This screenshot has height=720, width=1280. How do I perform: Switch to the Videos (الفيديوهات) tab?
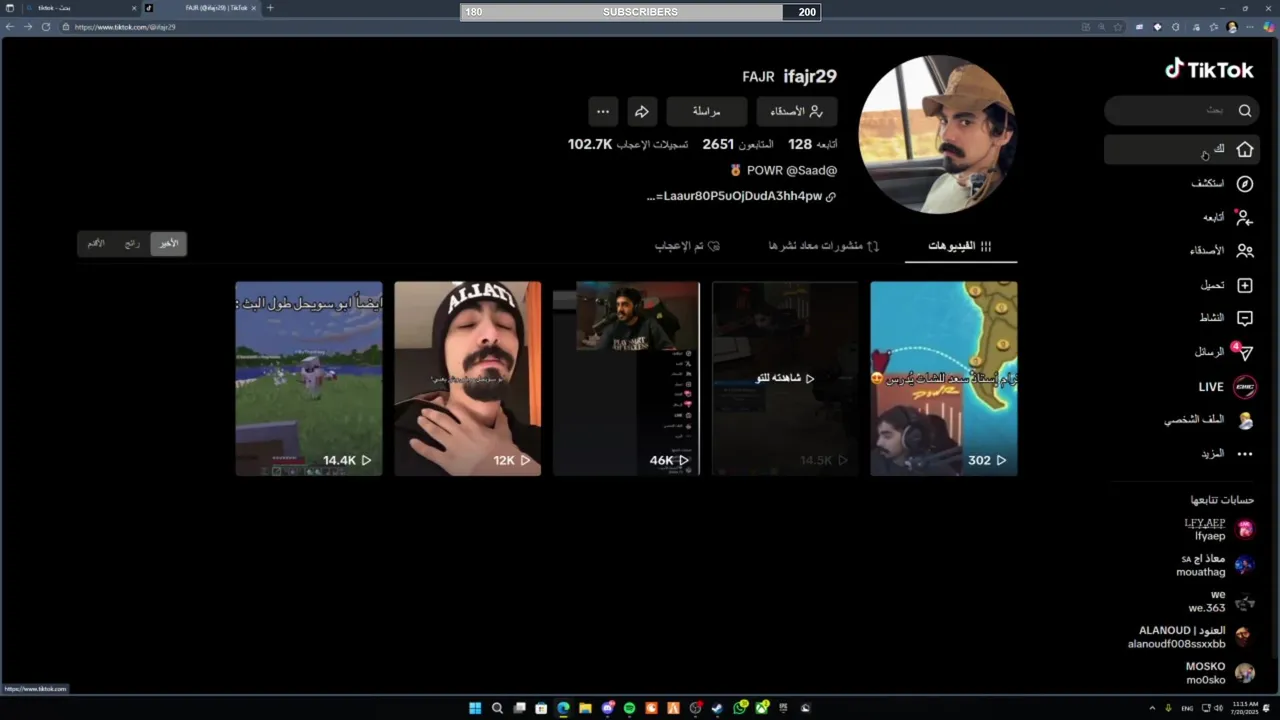(960, 246)
